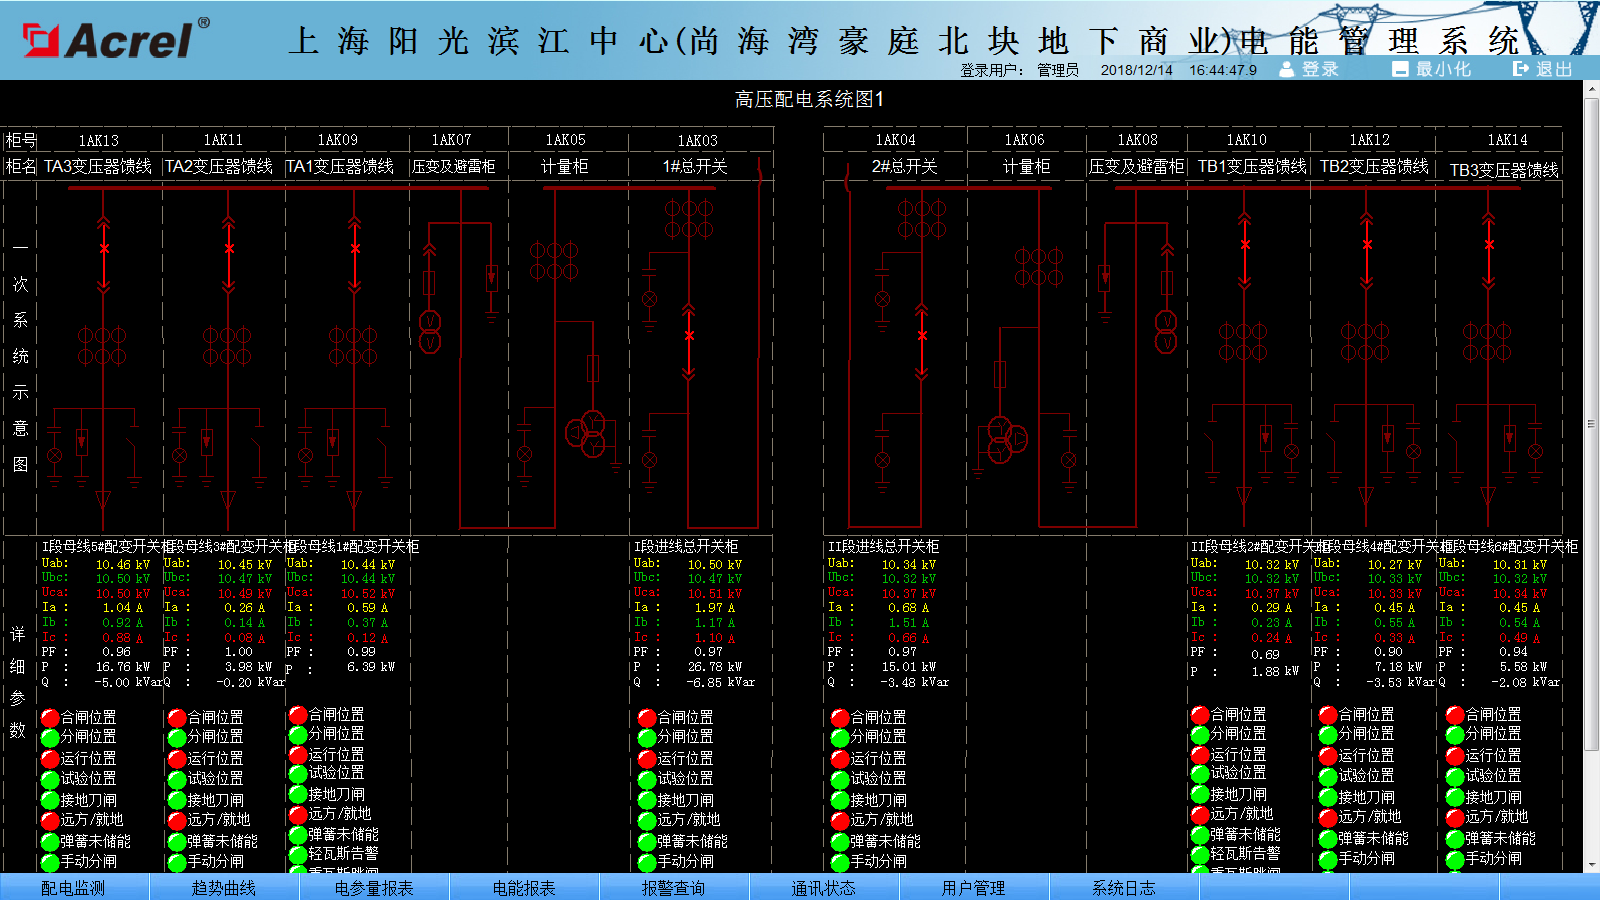Click the TA3变压器馈线 cabinet name header
1600x900 pixels.
click(98, 166)
